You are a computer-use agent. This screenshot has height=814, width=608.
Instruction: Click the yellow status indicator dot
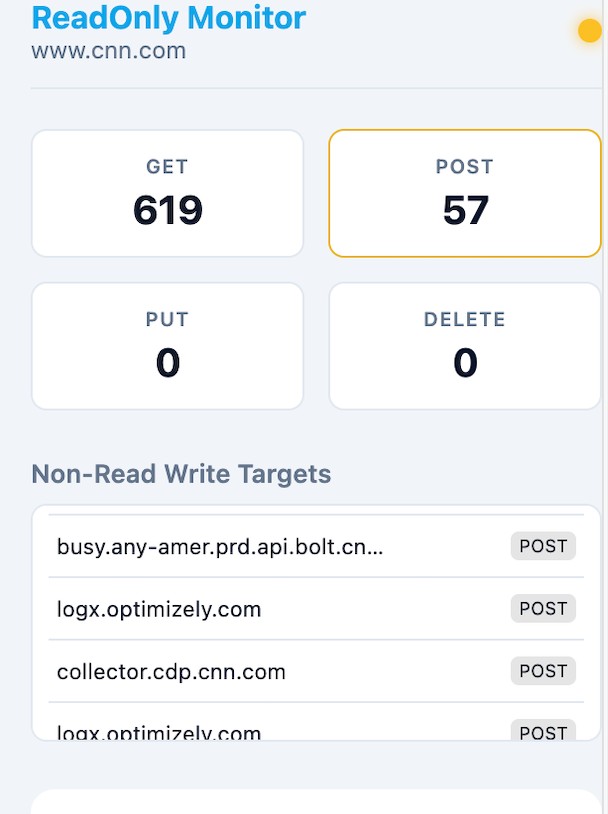(x=589, y=31)
